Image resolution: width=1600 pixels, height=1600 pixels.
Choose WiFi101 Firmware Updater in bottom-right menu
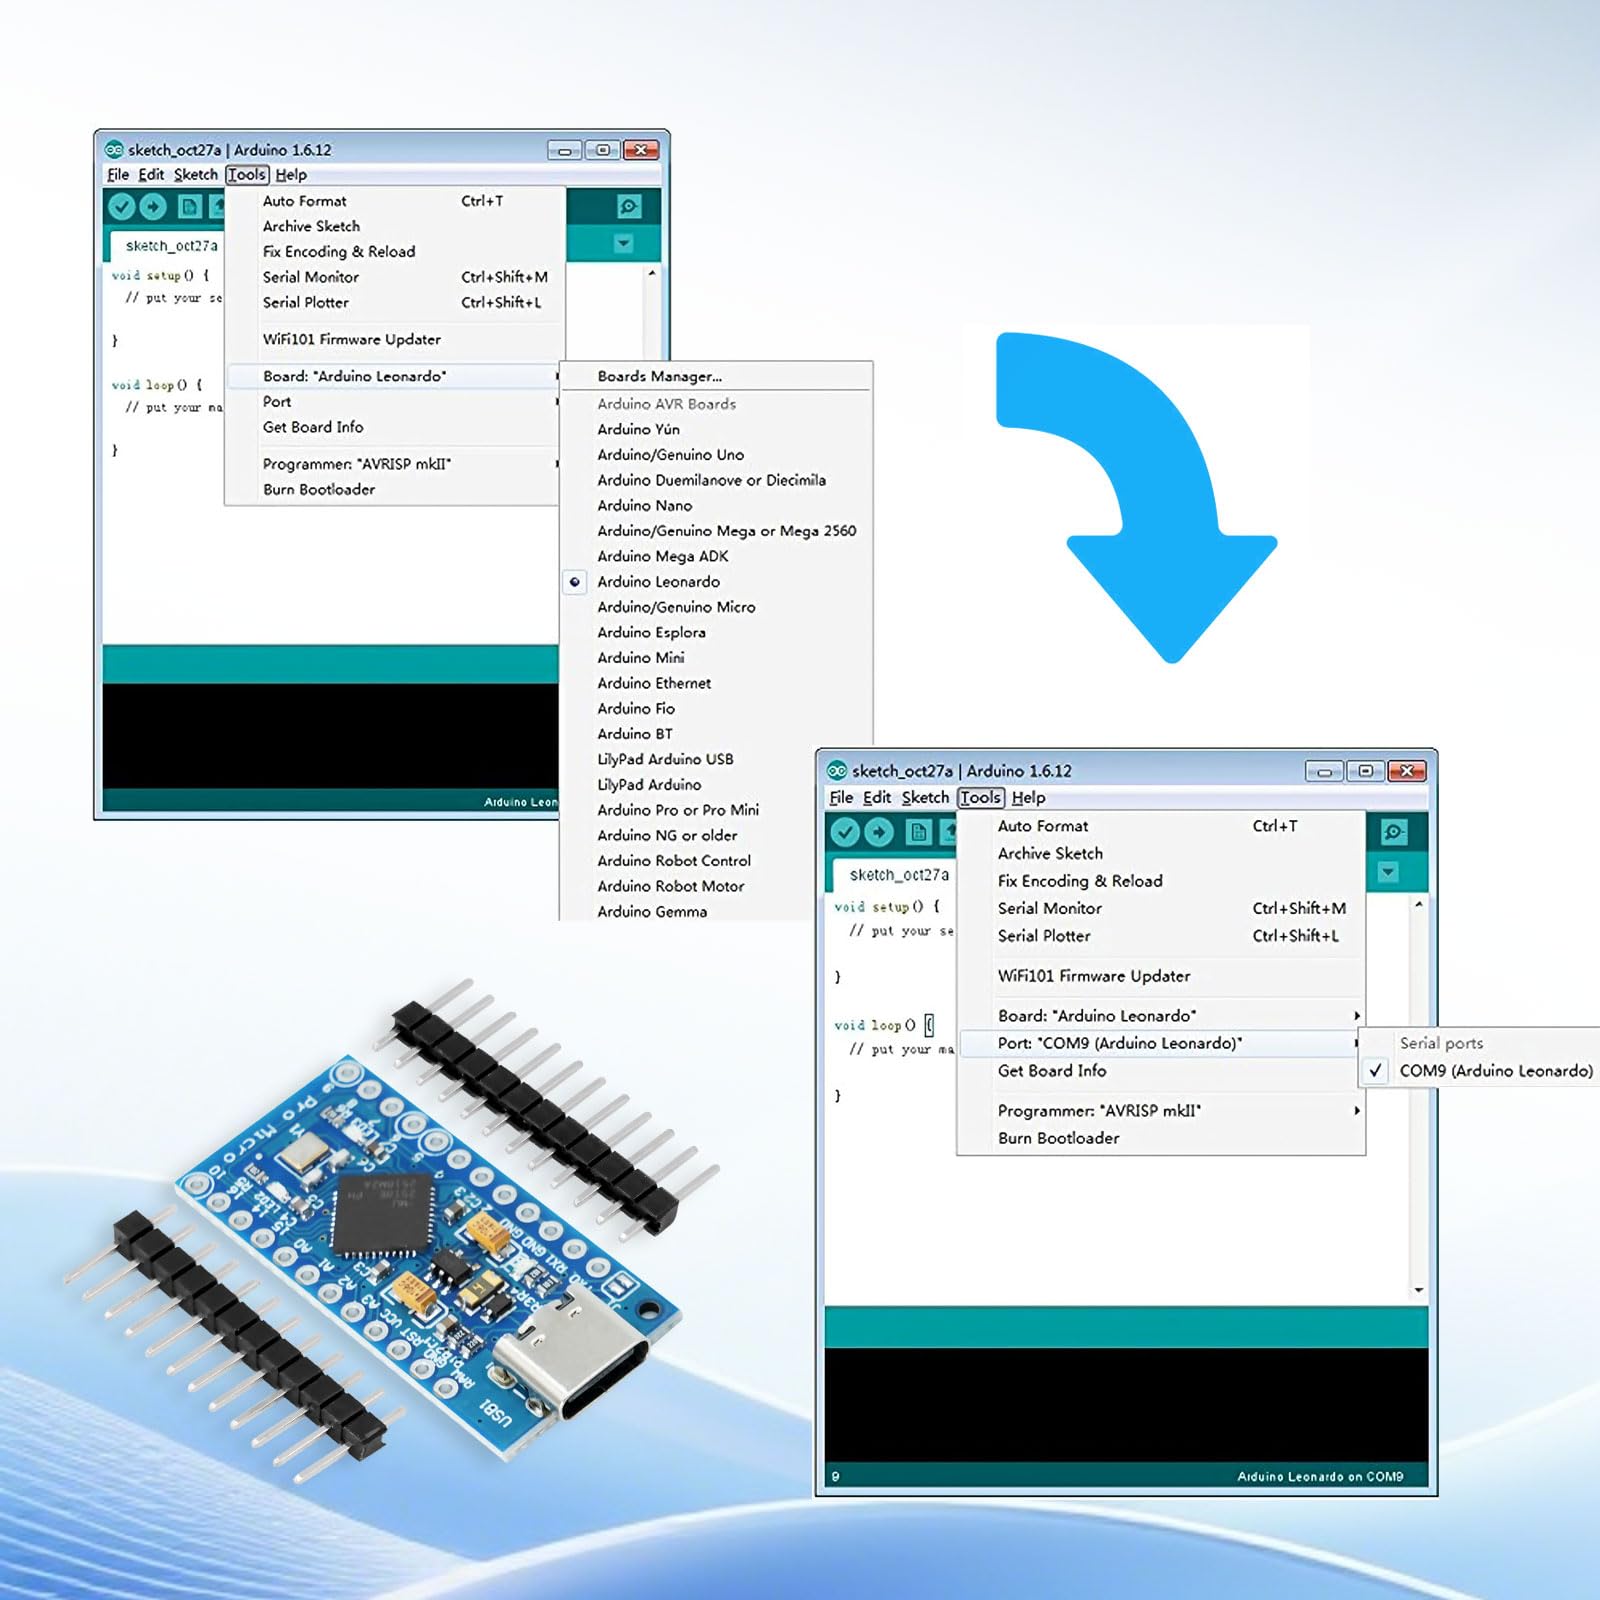(x=1161, y=976)
